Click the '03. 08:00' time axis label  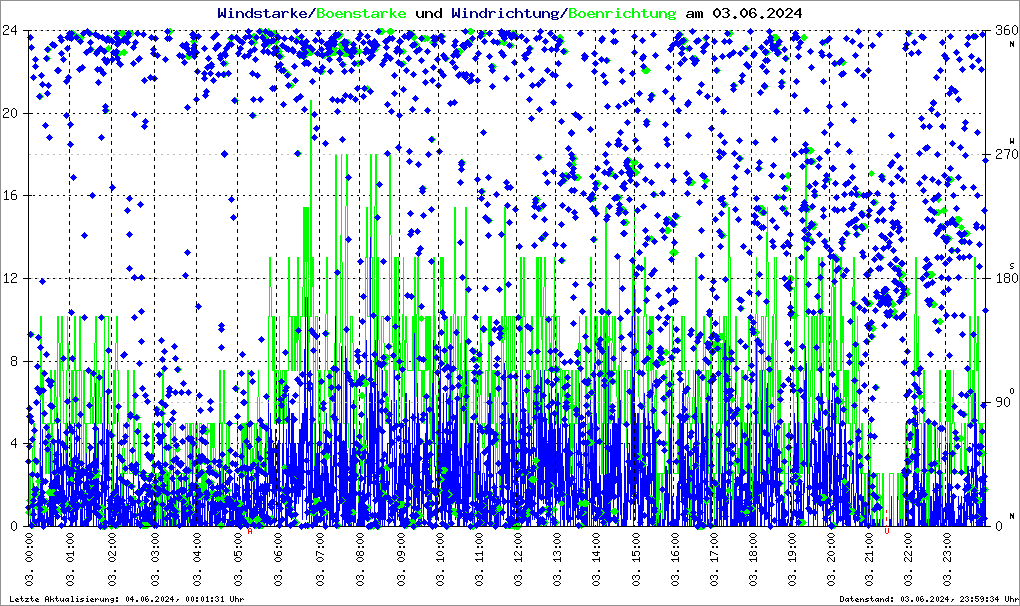[x=360, y=558]
